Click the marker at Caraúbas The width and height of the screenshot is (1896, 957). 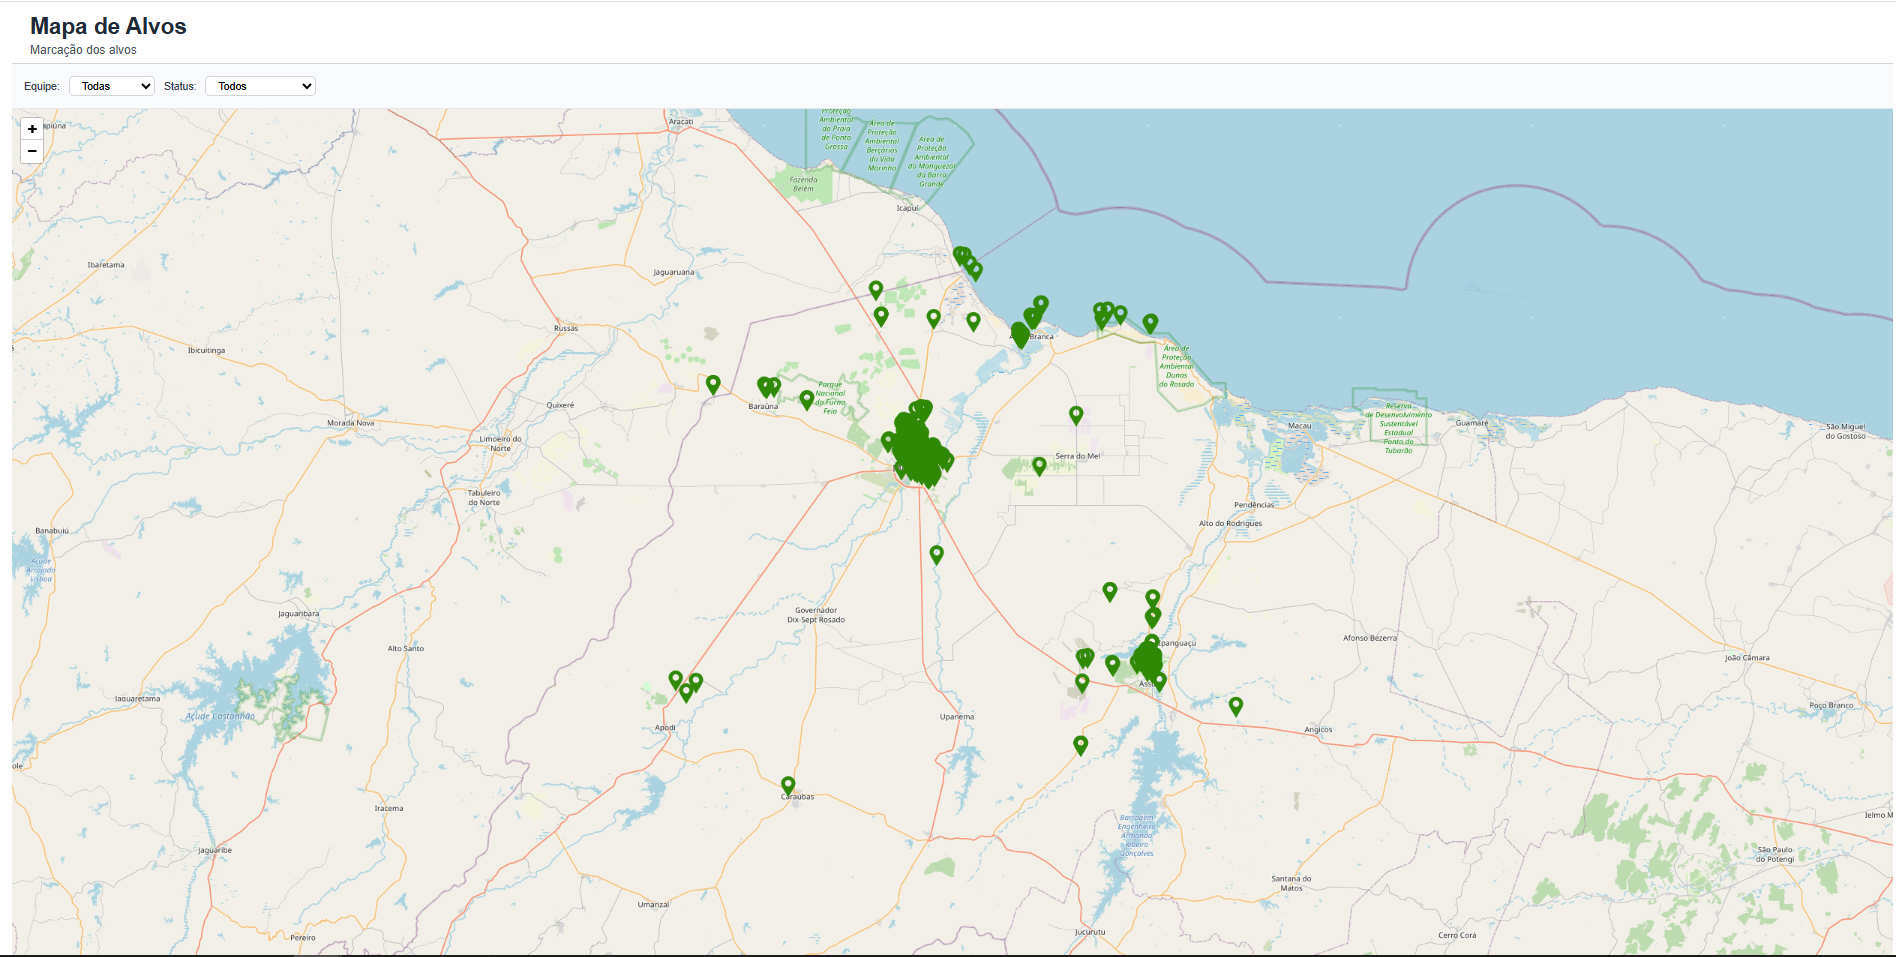tap(788, 785)
